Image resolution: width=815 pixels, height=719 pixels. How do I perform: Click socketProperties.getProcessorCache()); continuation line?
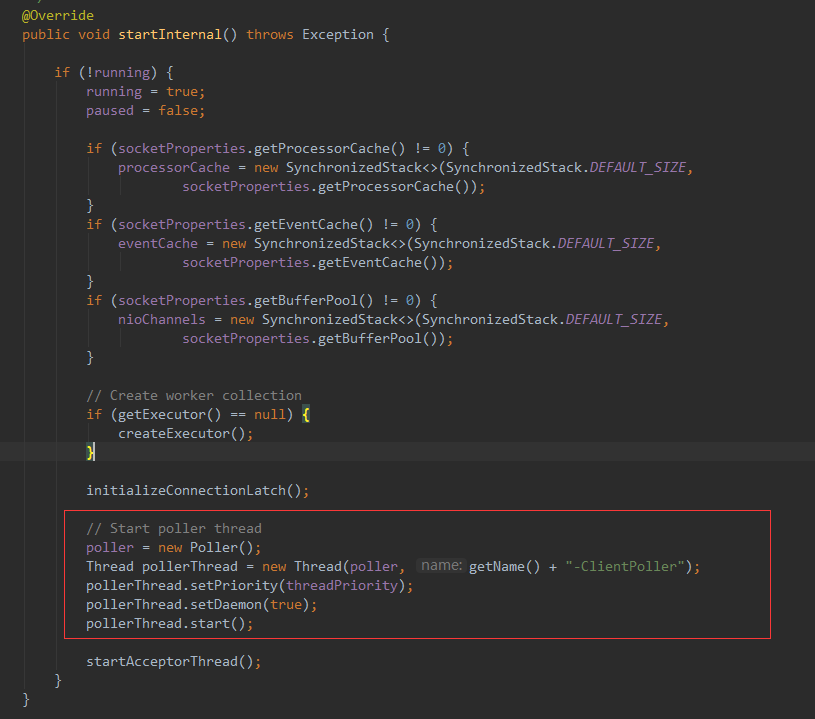[x=334, y=187]
